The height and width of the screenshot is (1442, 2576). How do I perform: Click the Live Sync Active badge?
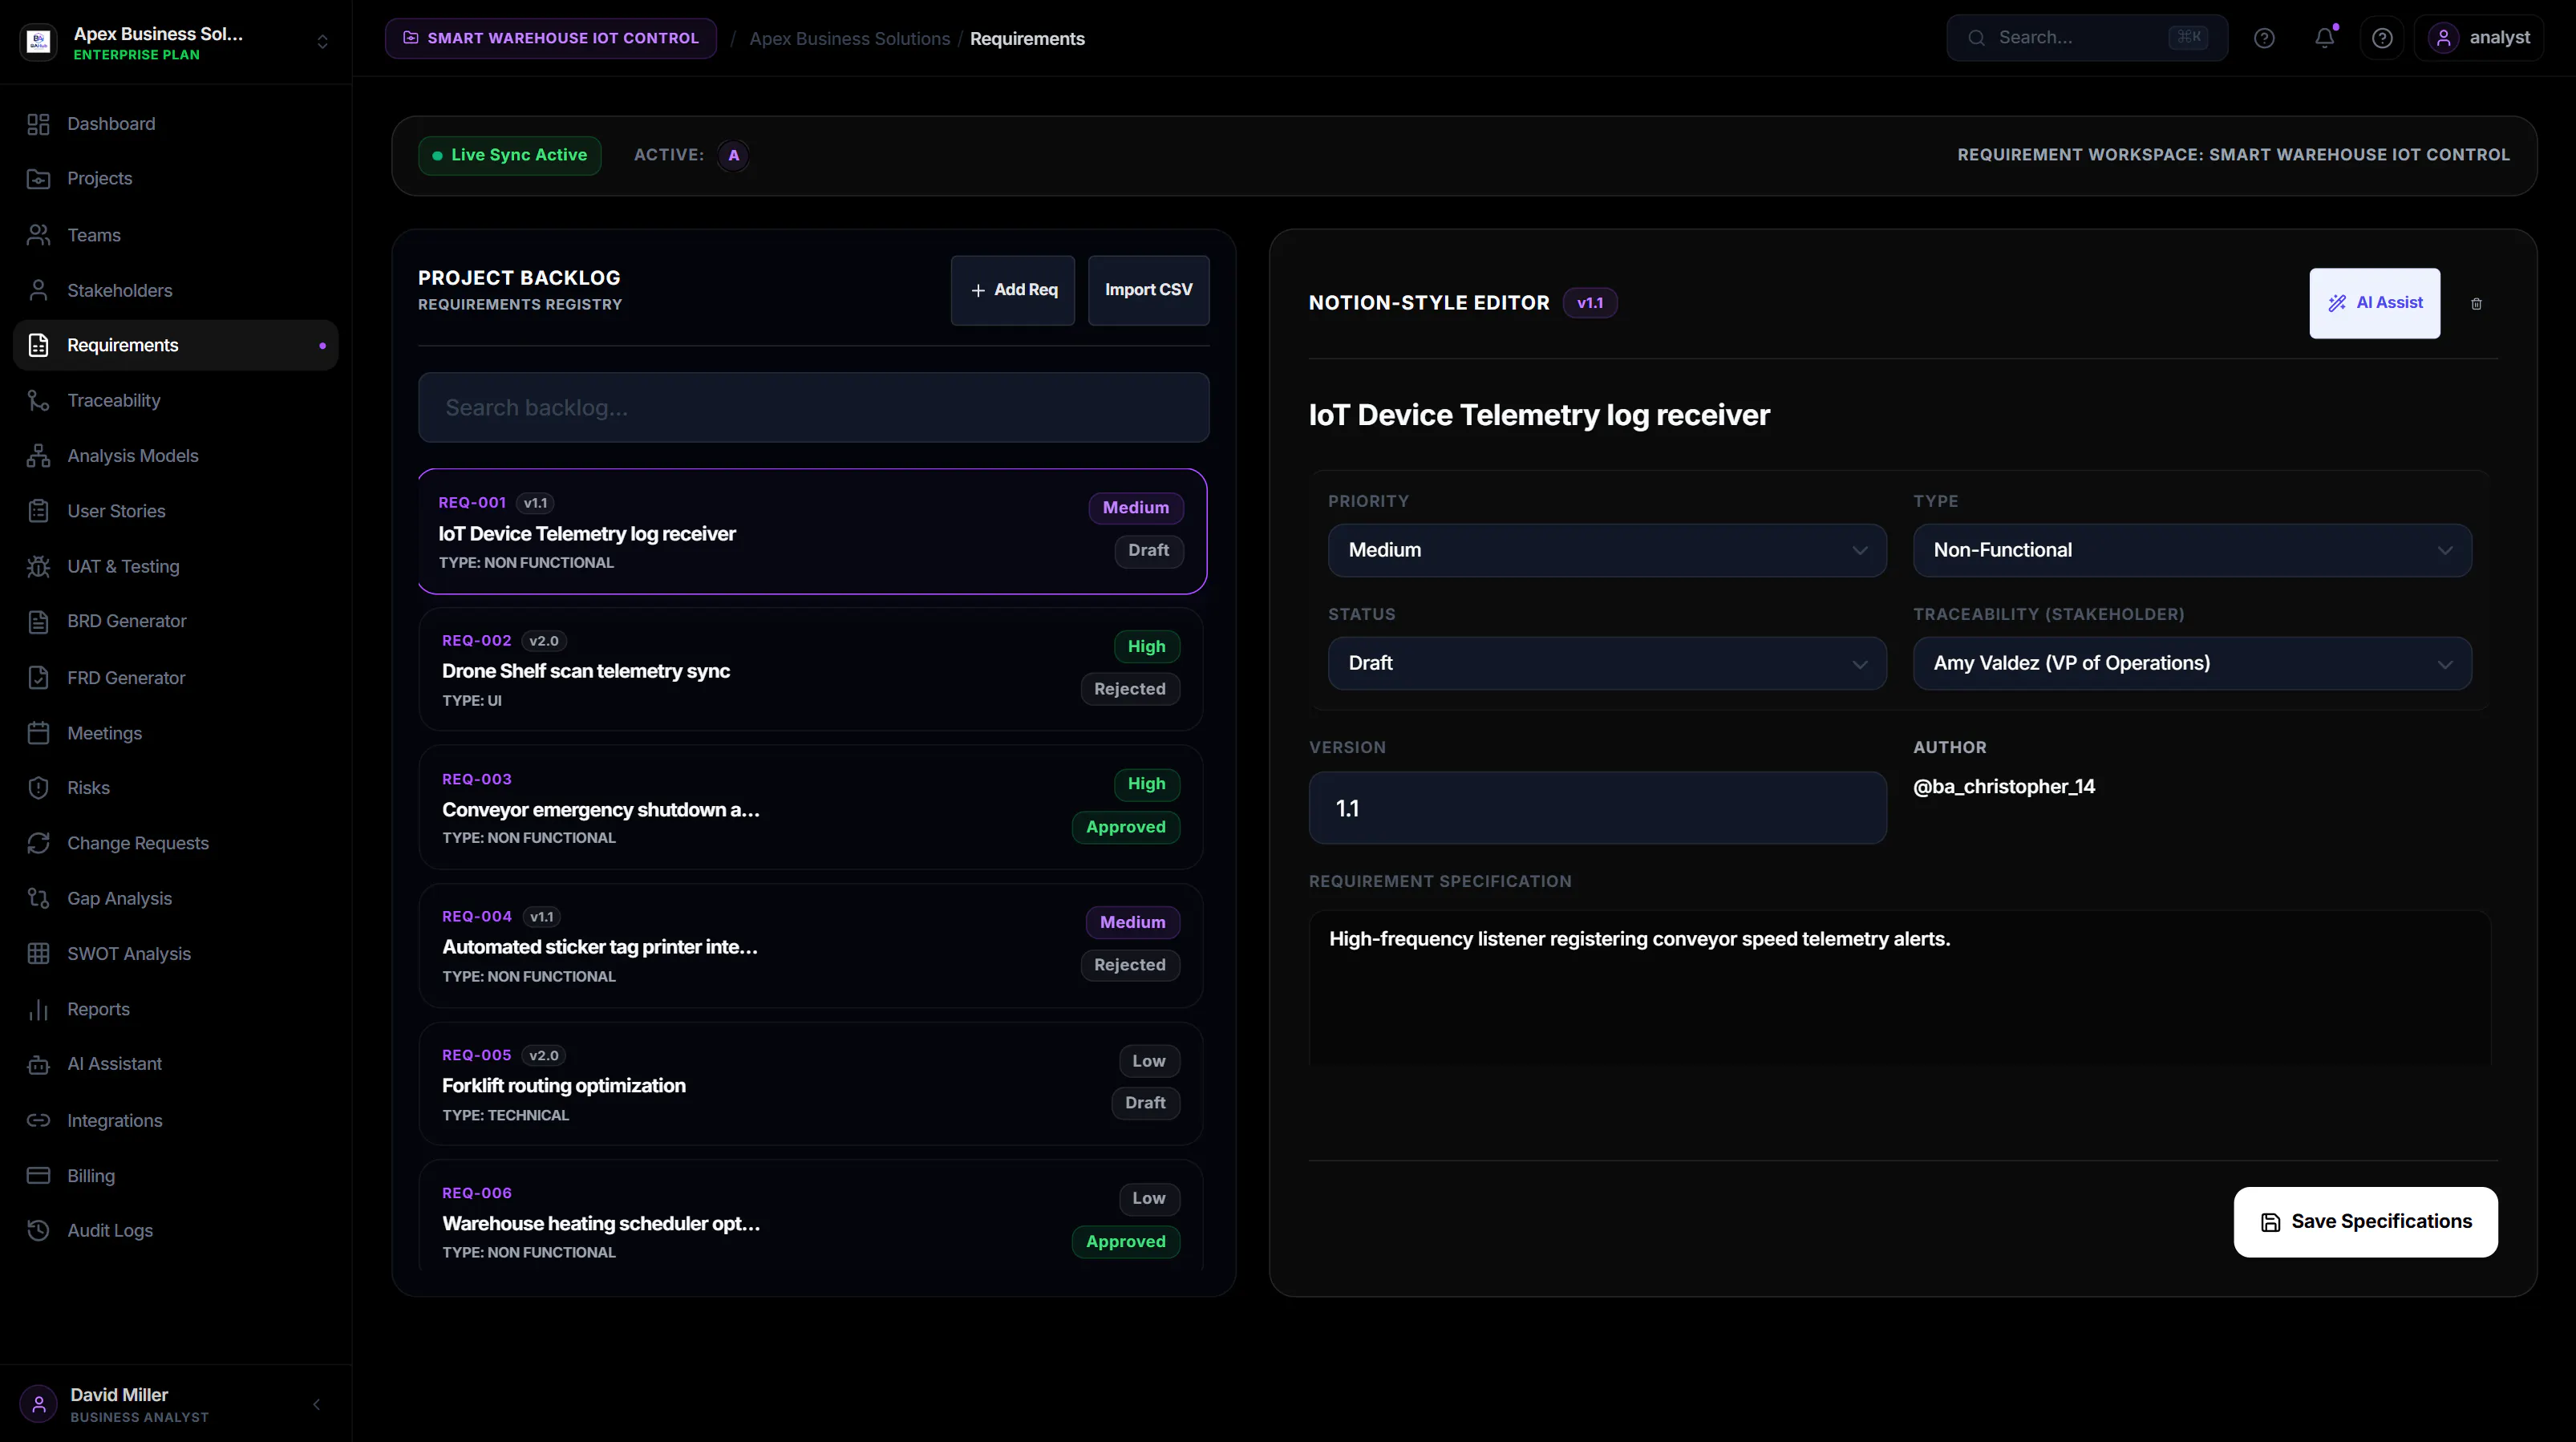click(x=509, y=155)
